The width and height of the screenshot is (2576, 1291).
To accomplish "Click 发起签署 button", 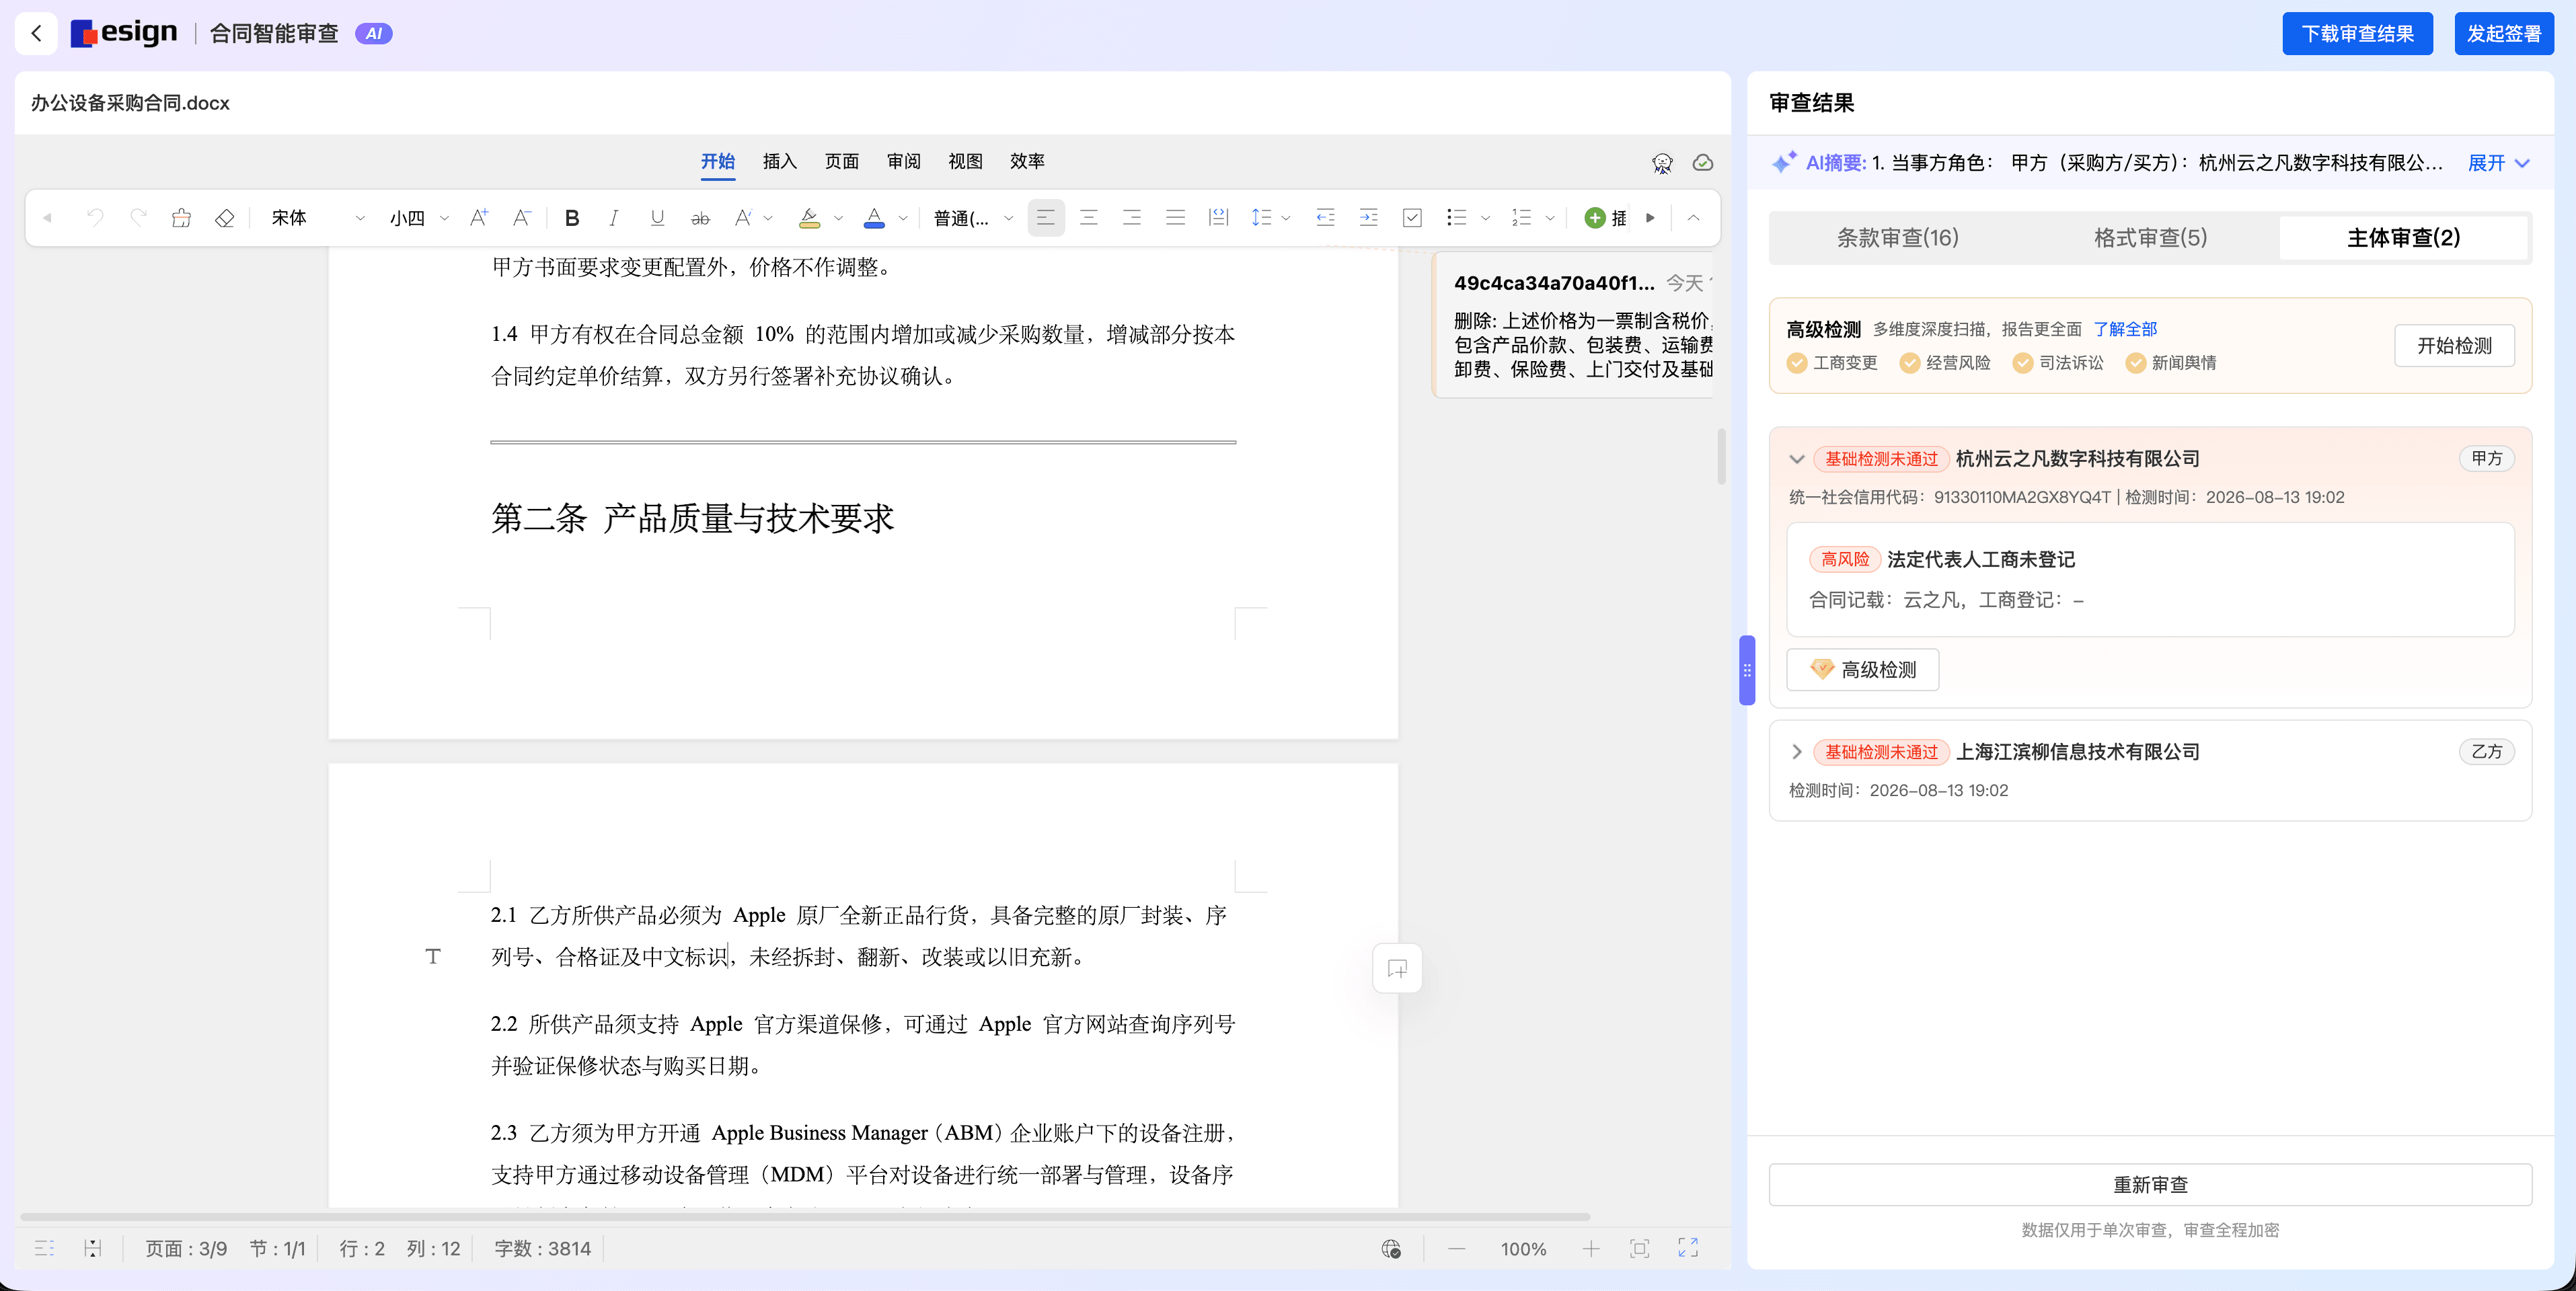I will 2504,33.
